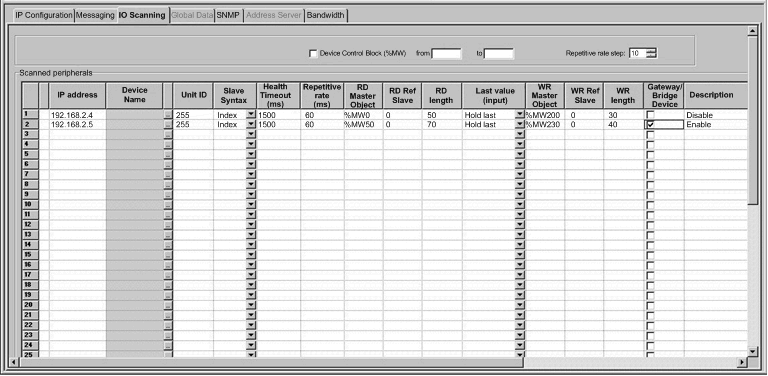768x376 pixels.
Task: Open Last value dropdown in row 14
Action: coord(520,245)
